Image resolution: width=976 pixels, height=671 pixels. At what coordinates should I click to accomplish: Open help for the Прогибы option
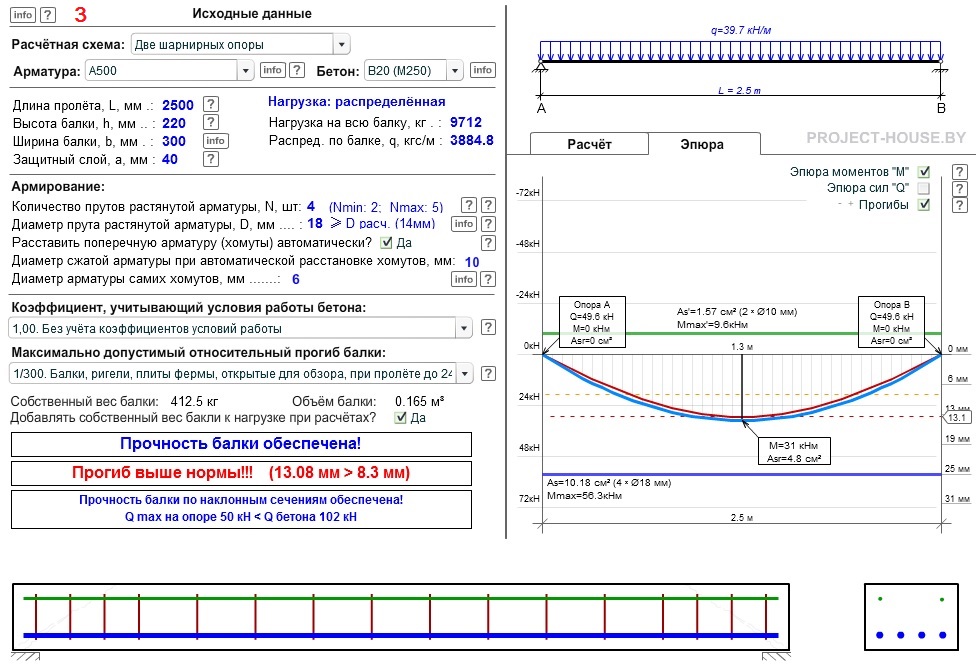pyautogui.click(x=960, y=205)
